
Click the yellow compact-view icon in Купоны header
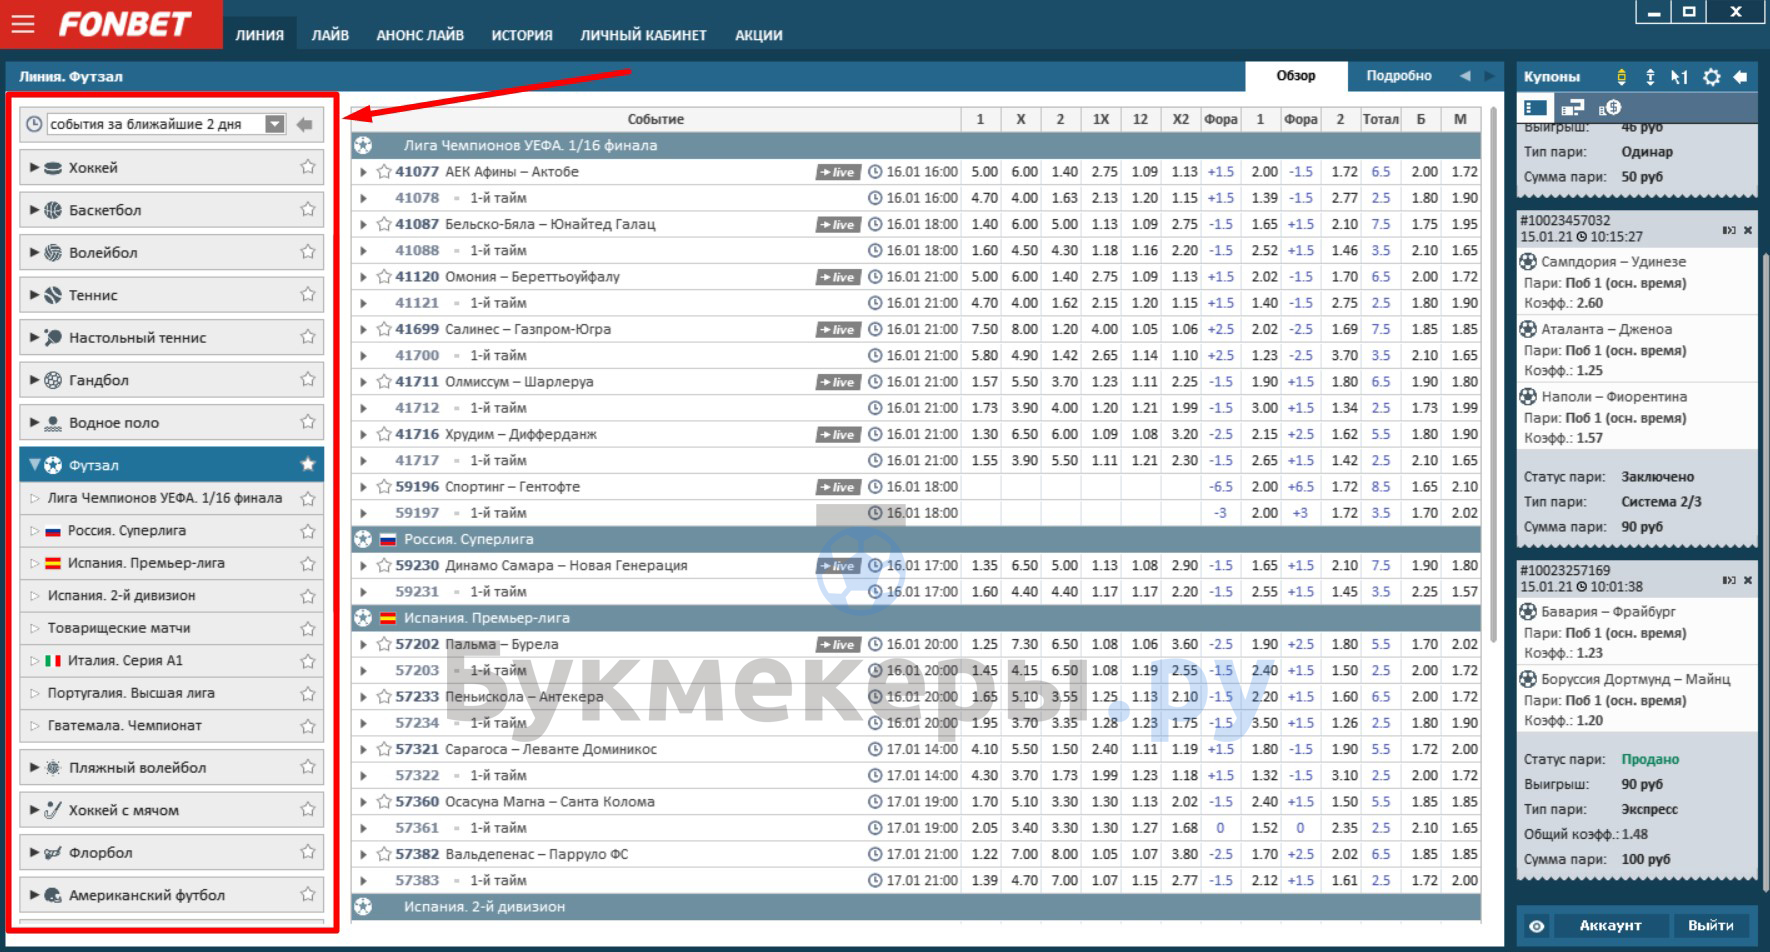click(x=1622, y=77)
